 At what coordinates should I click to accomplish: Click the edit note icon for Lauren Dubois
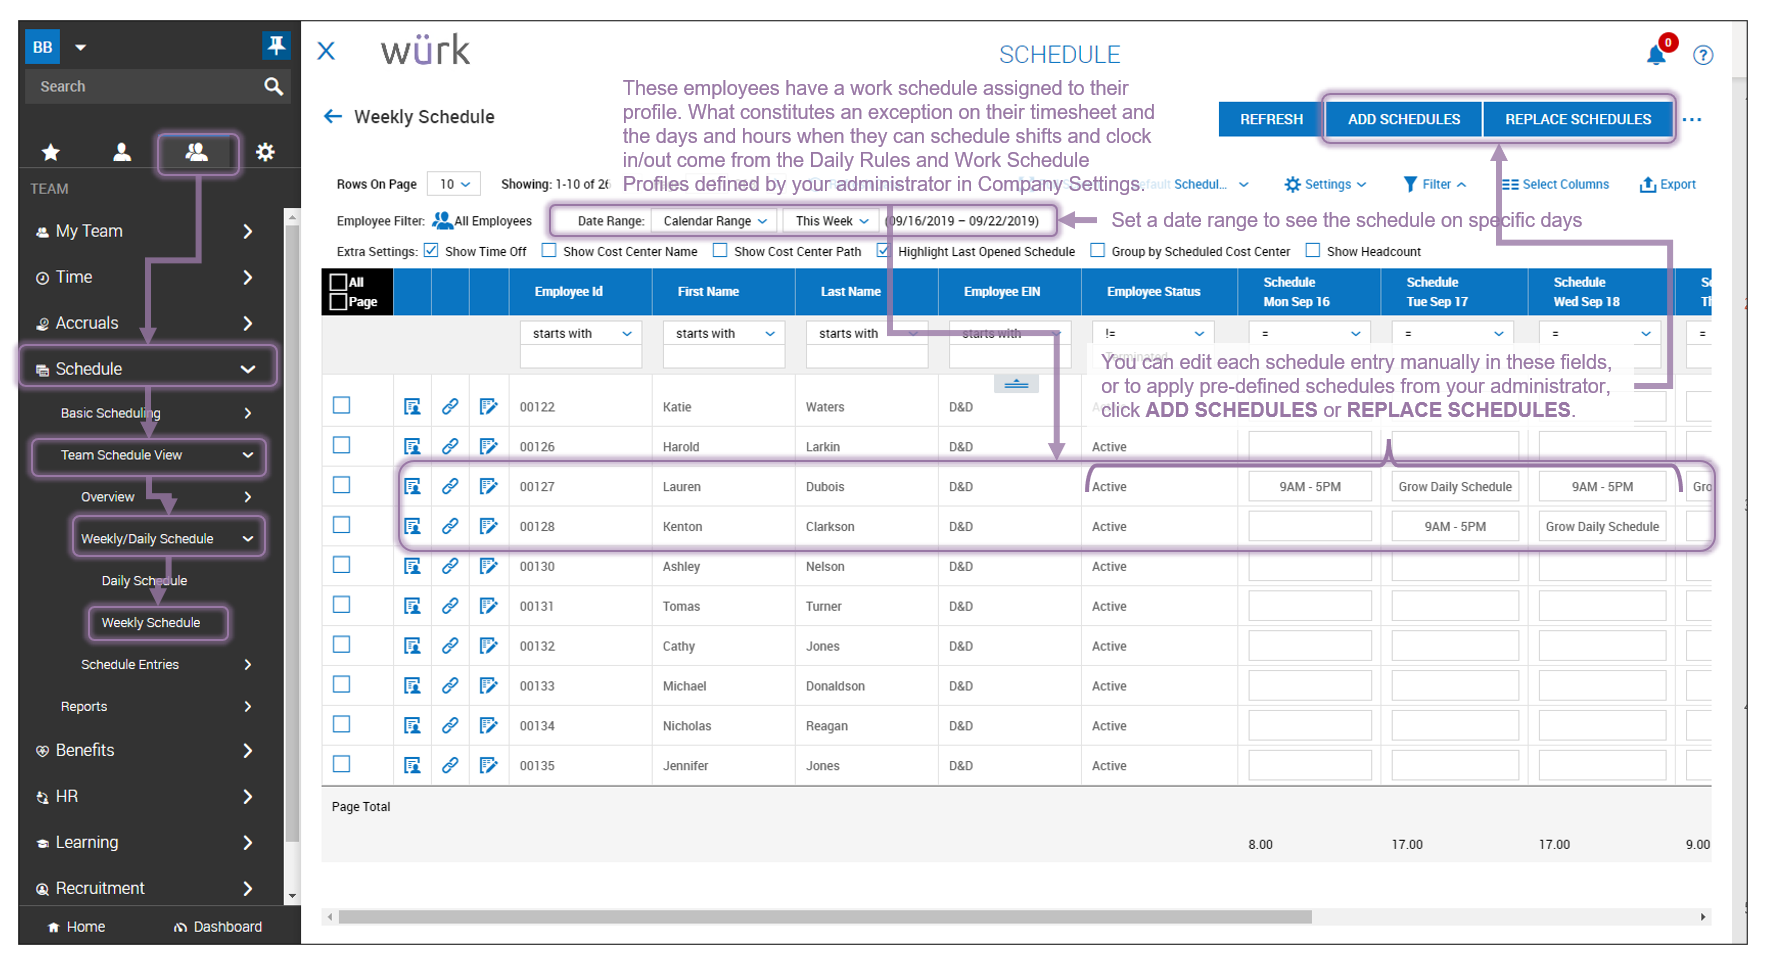point(488,486)
